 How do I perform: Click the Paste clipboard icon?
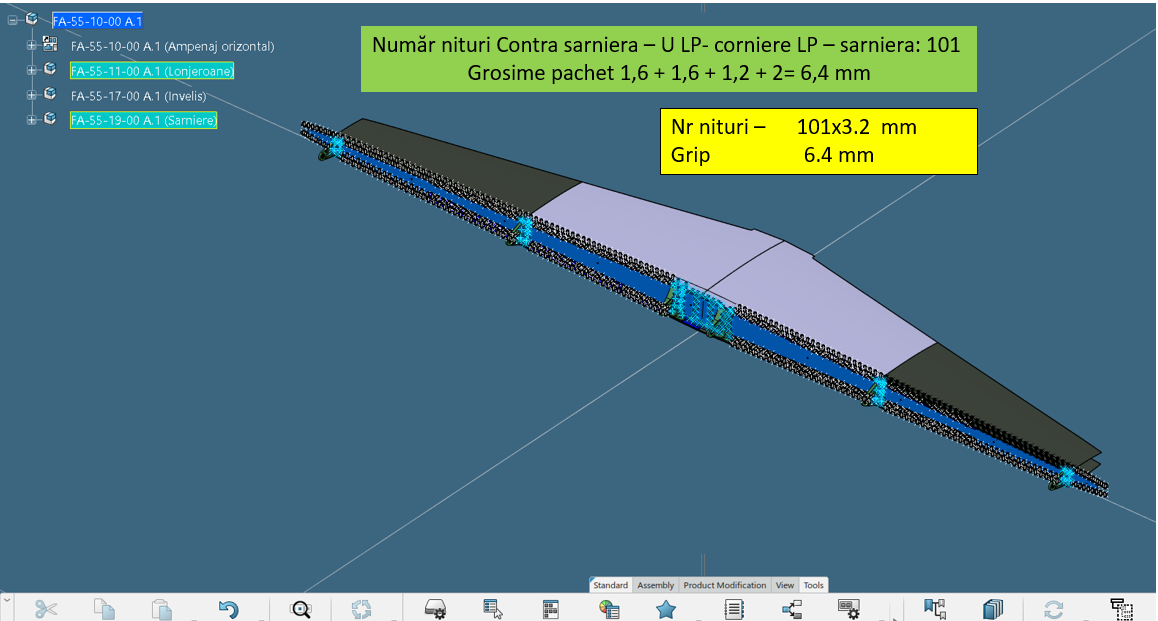[x=162, y=608]
